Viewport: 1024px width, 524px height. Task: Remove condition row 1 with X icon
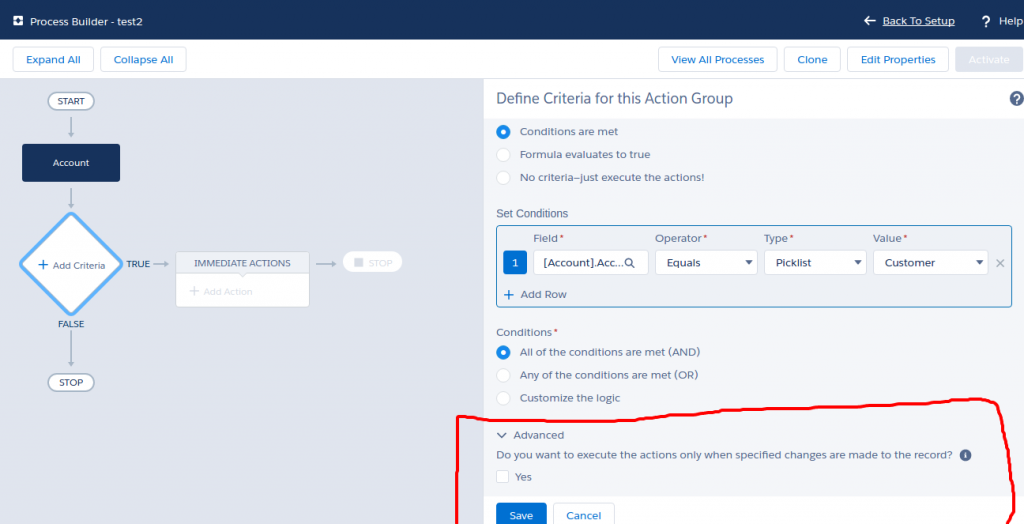1000,263
